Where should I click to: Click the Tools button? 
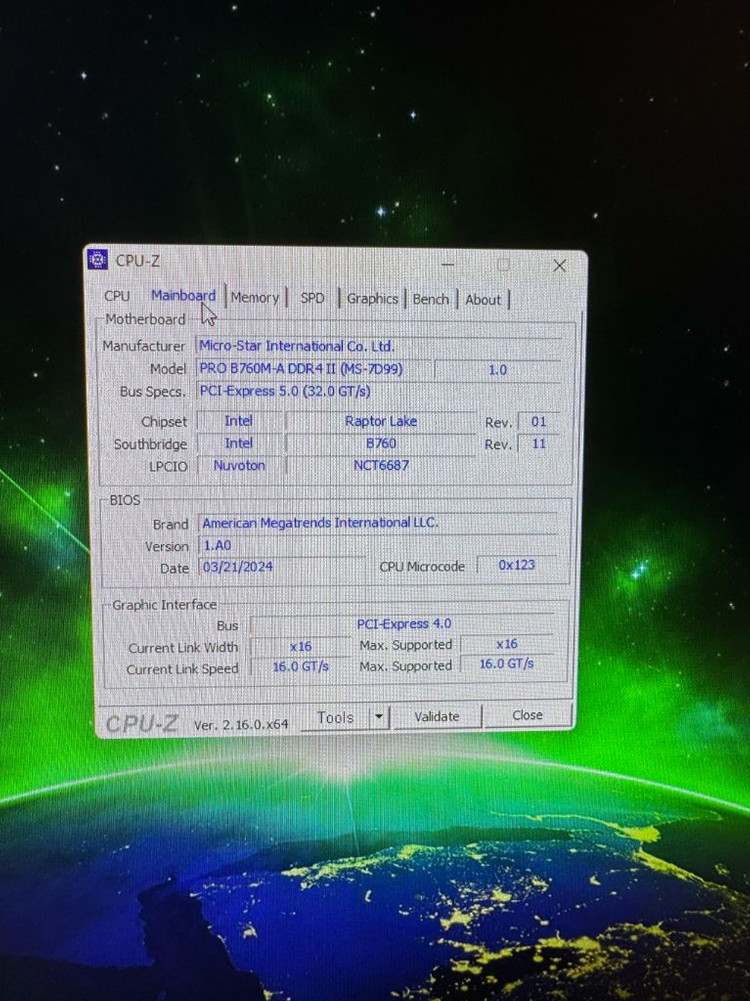coord(336,718)
